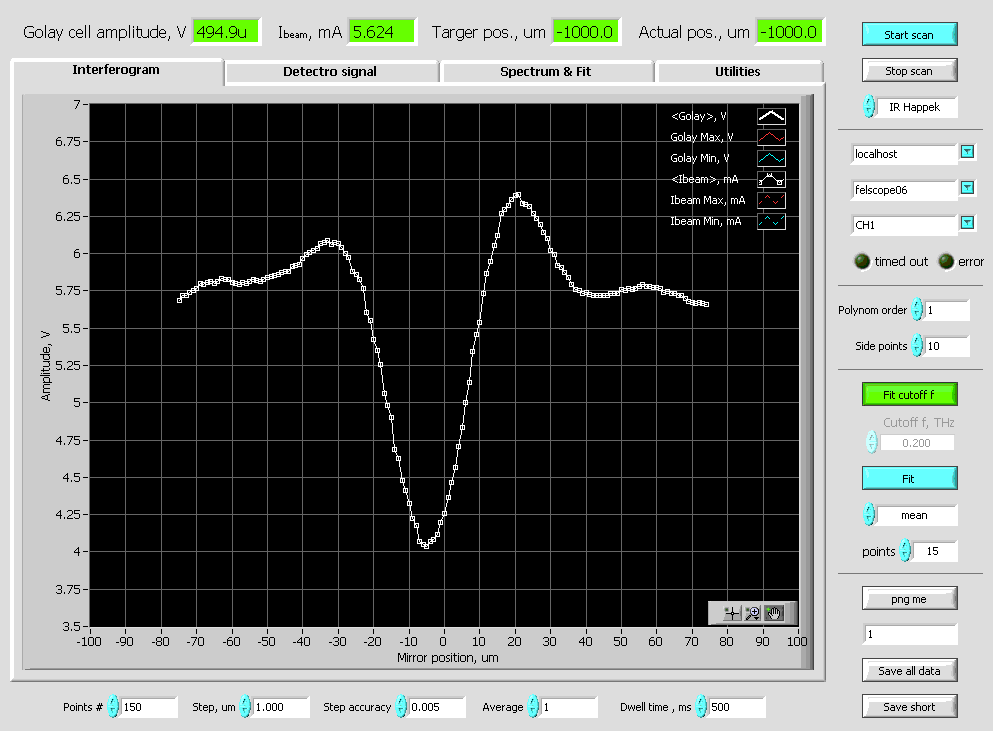Click the Step value 1.000 field
The width and height of the screenshot is (993, 731).
281,707
